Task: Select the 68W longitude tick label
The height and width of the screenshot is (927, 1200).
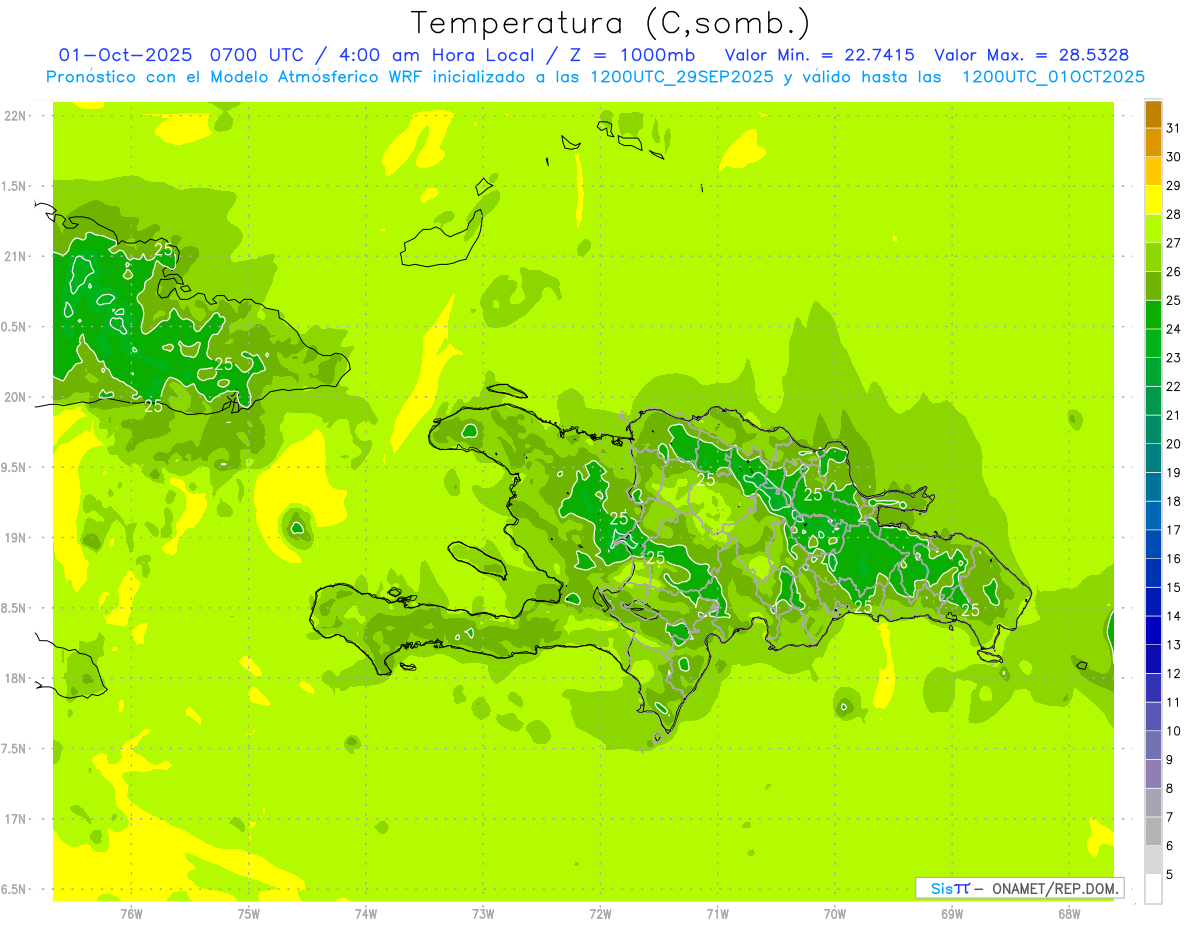Action: 1068,914
